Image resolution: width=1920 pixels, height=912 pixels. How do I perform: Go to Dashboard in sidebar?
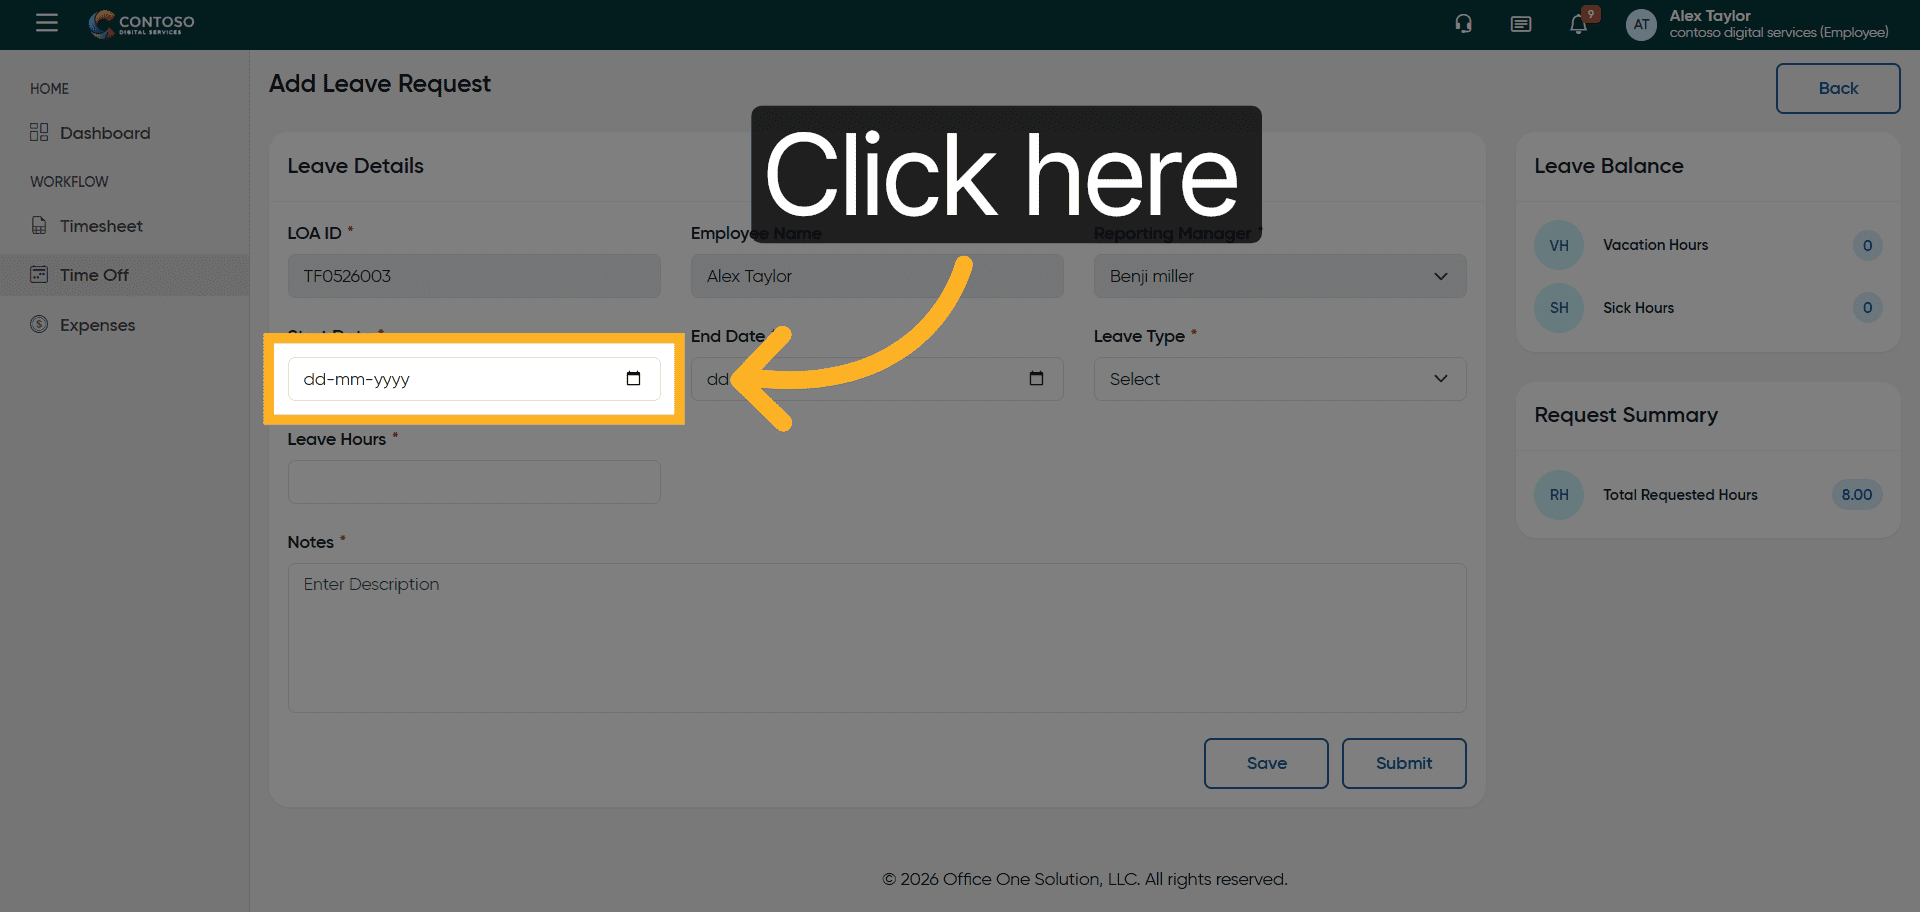(105, 133)
